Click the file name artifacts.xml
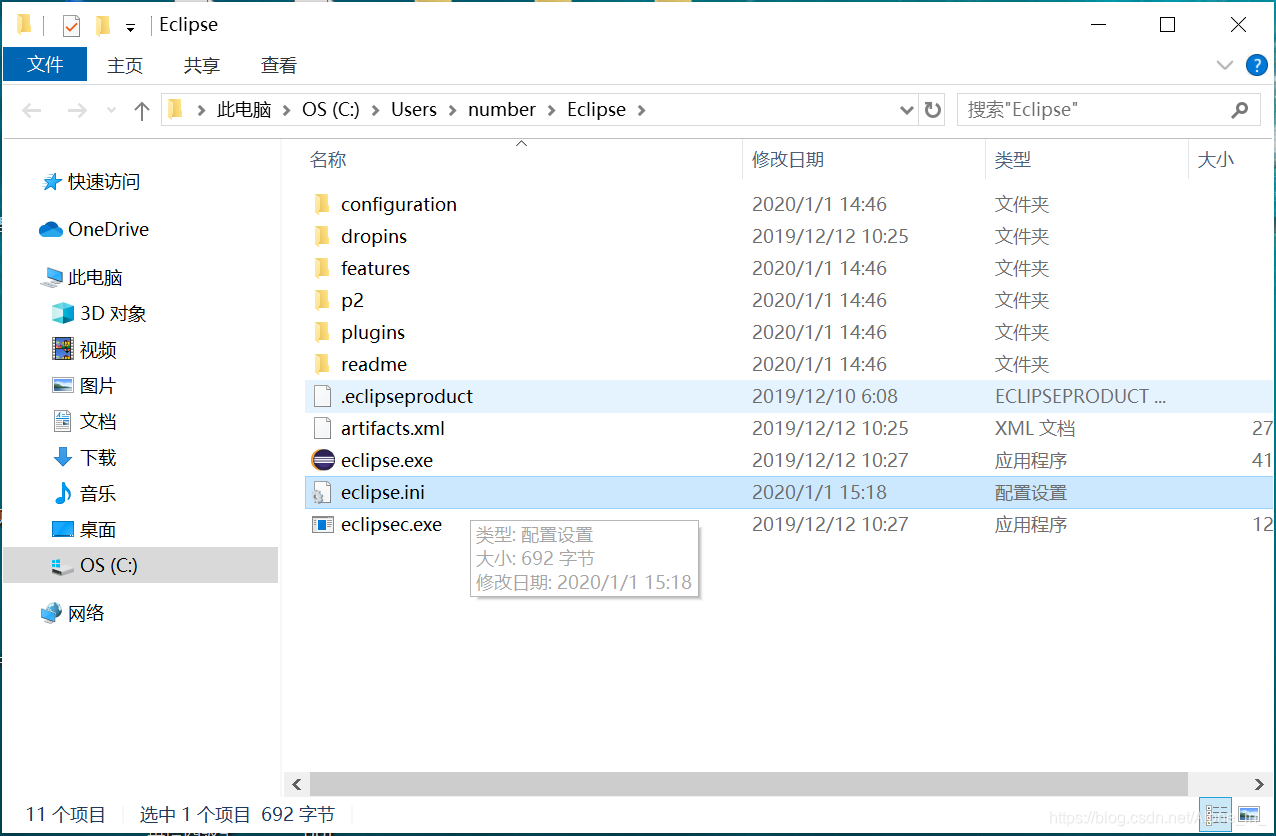Viewport: 1276px width, 836px height. pyautogui.click(x=392, y=429)
